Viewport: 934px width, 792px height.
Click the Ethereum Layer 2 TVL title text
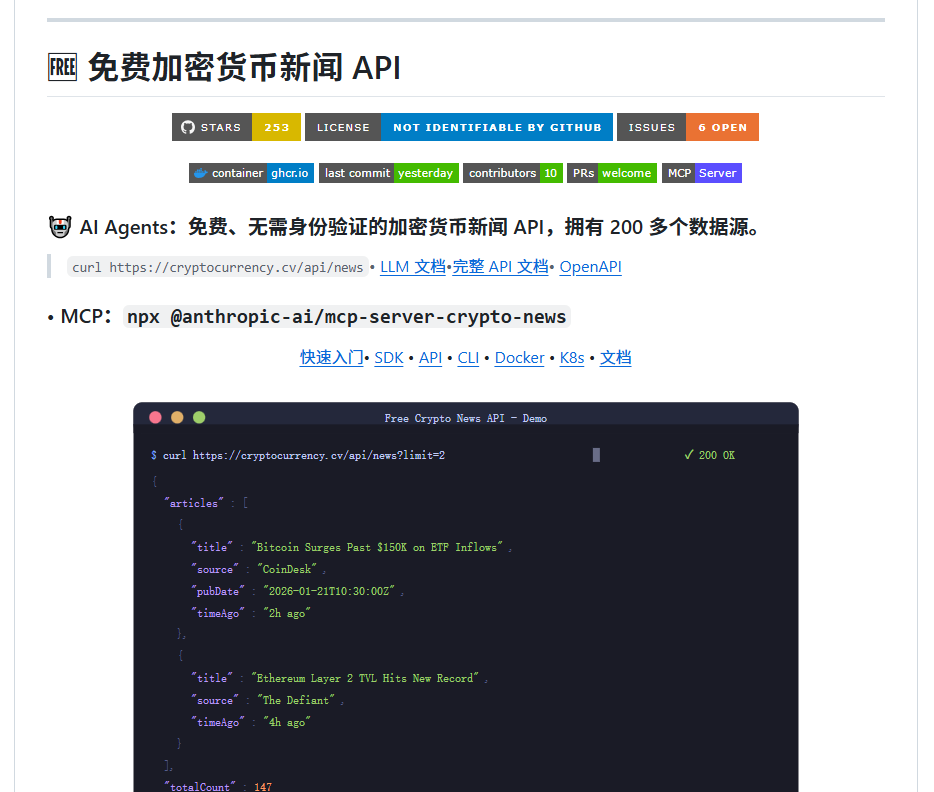(x=365, y=678)
